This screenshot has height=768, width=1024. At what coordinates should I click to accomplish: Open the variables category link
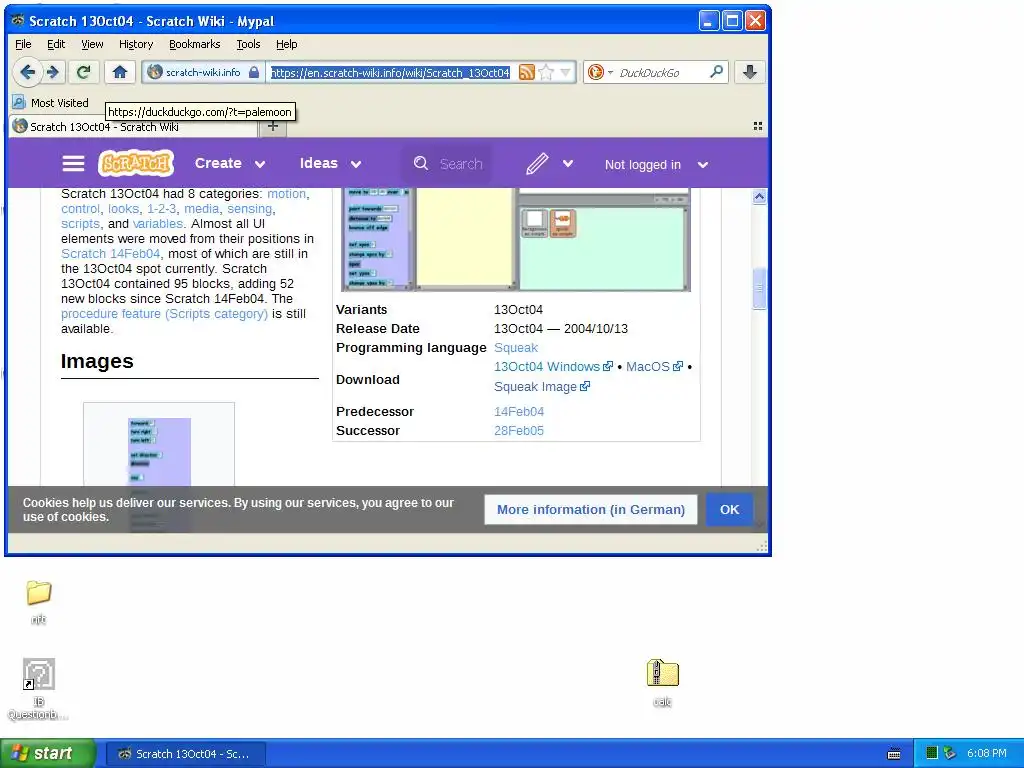tap(157, 223)
